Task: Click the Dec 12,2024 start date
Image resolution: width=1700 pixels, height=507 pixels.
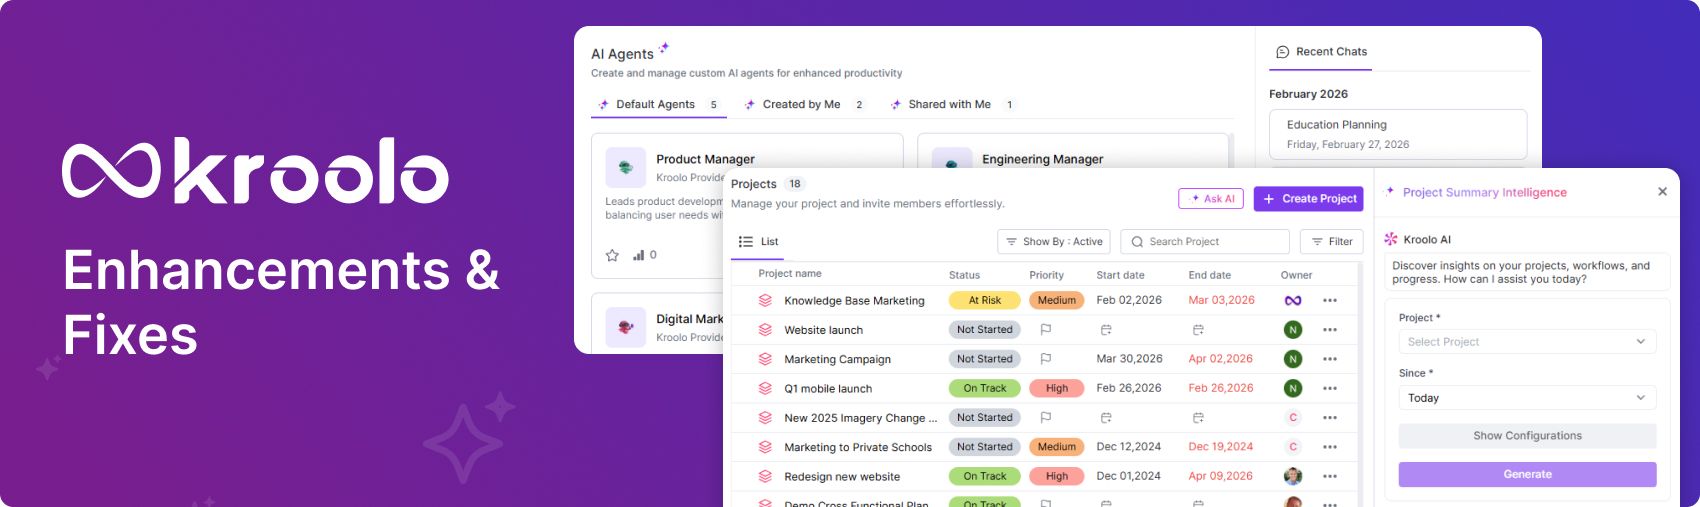Action: [x=1129, y=447]
